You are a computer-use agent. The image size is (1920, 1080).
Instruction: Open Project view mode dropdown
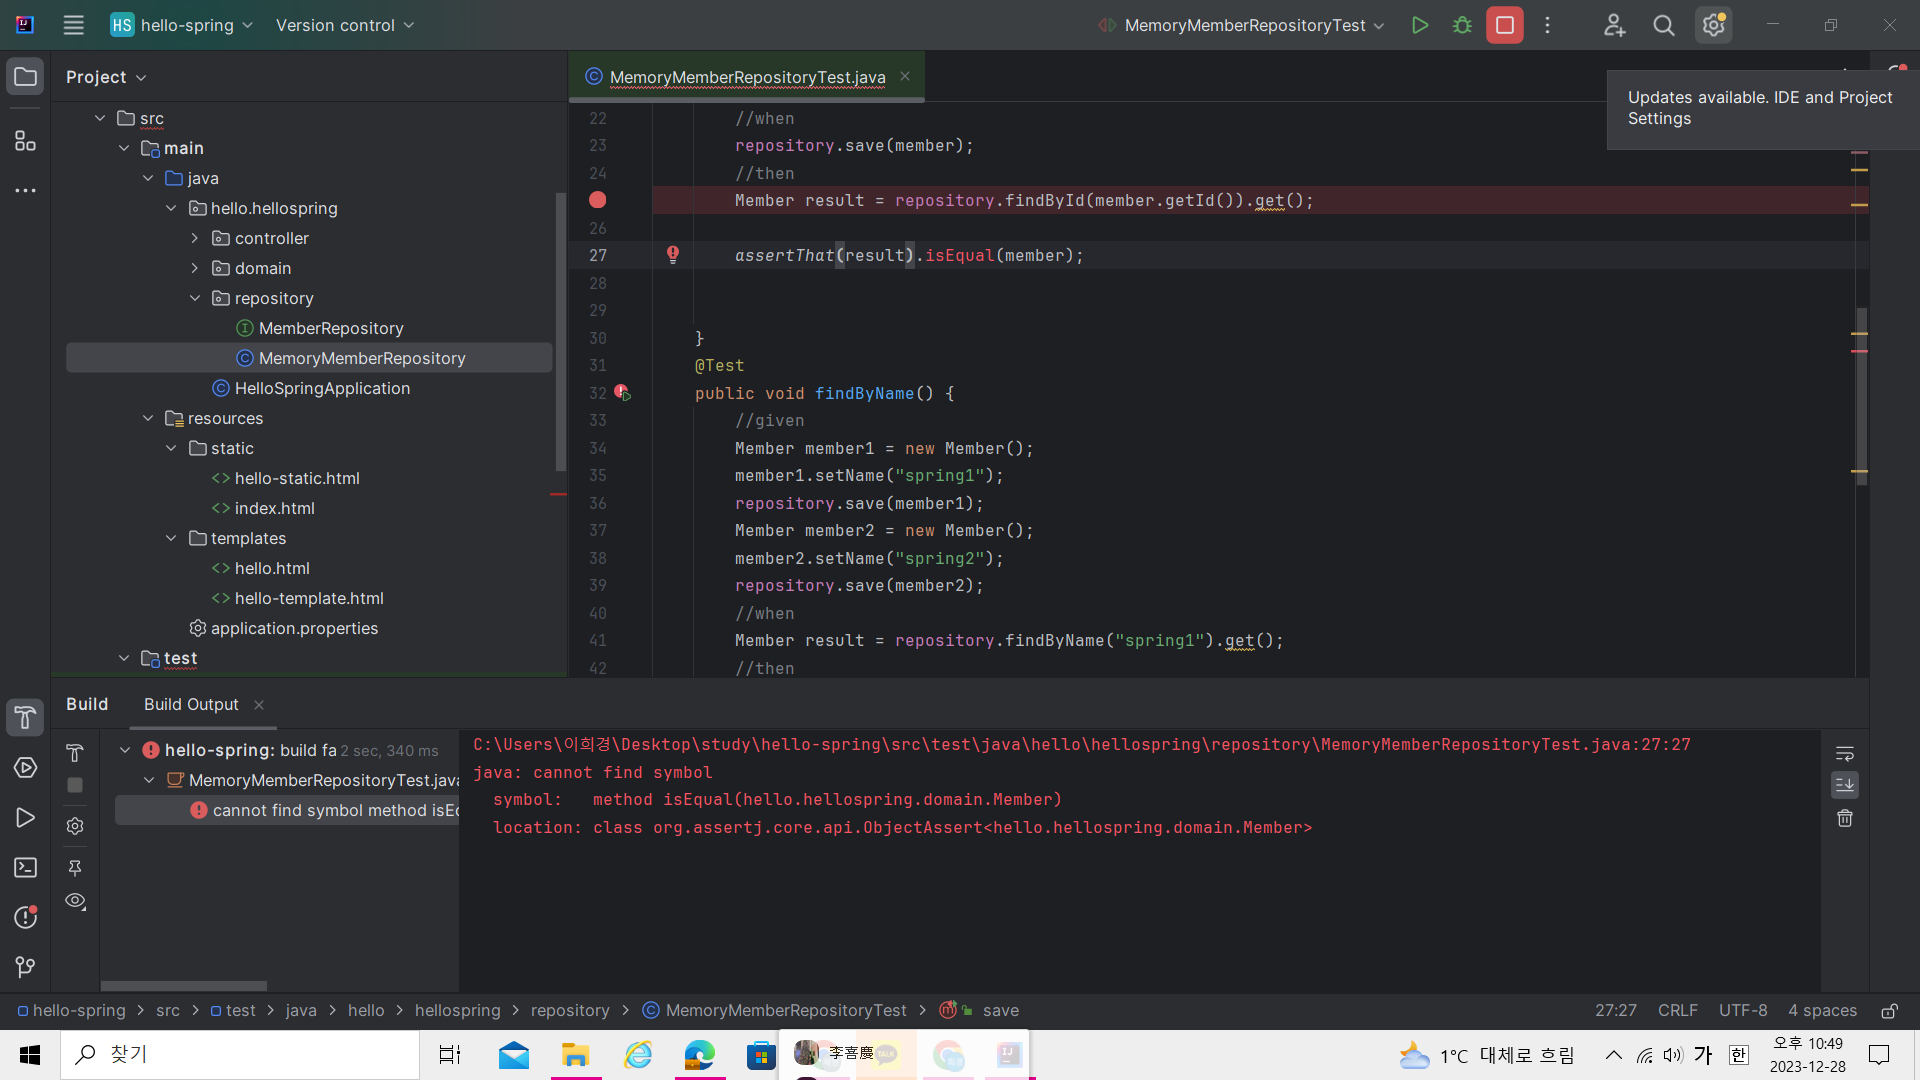coord(106,77)
